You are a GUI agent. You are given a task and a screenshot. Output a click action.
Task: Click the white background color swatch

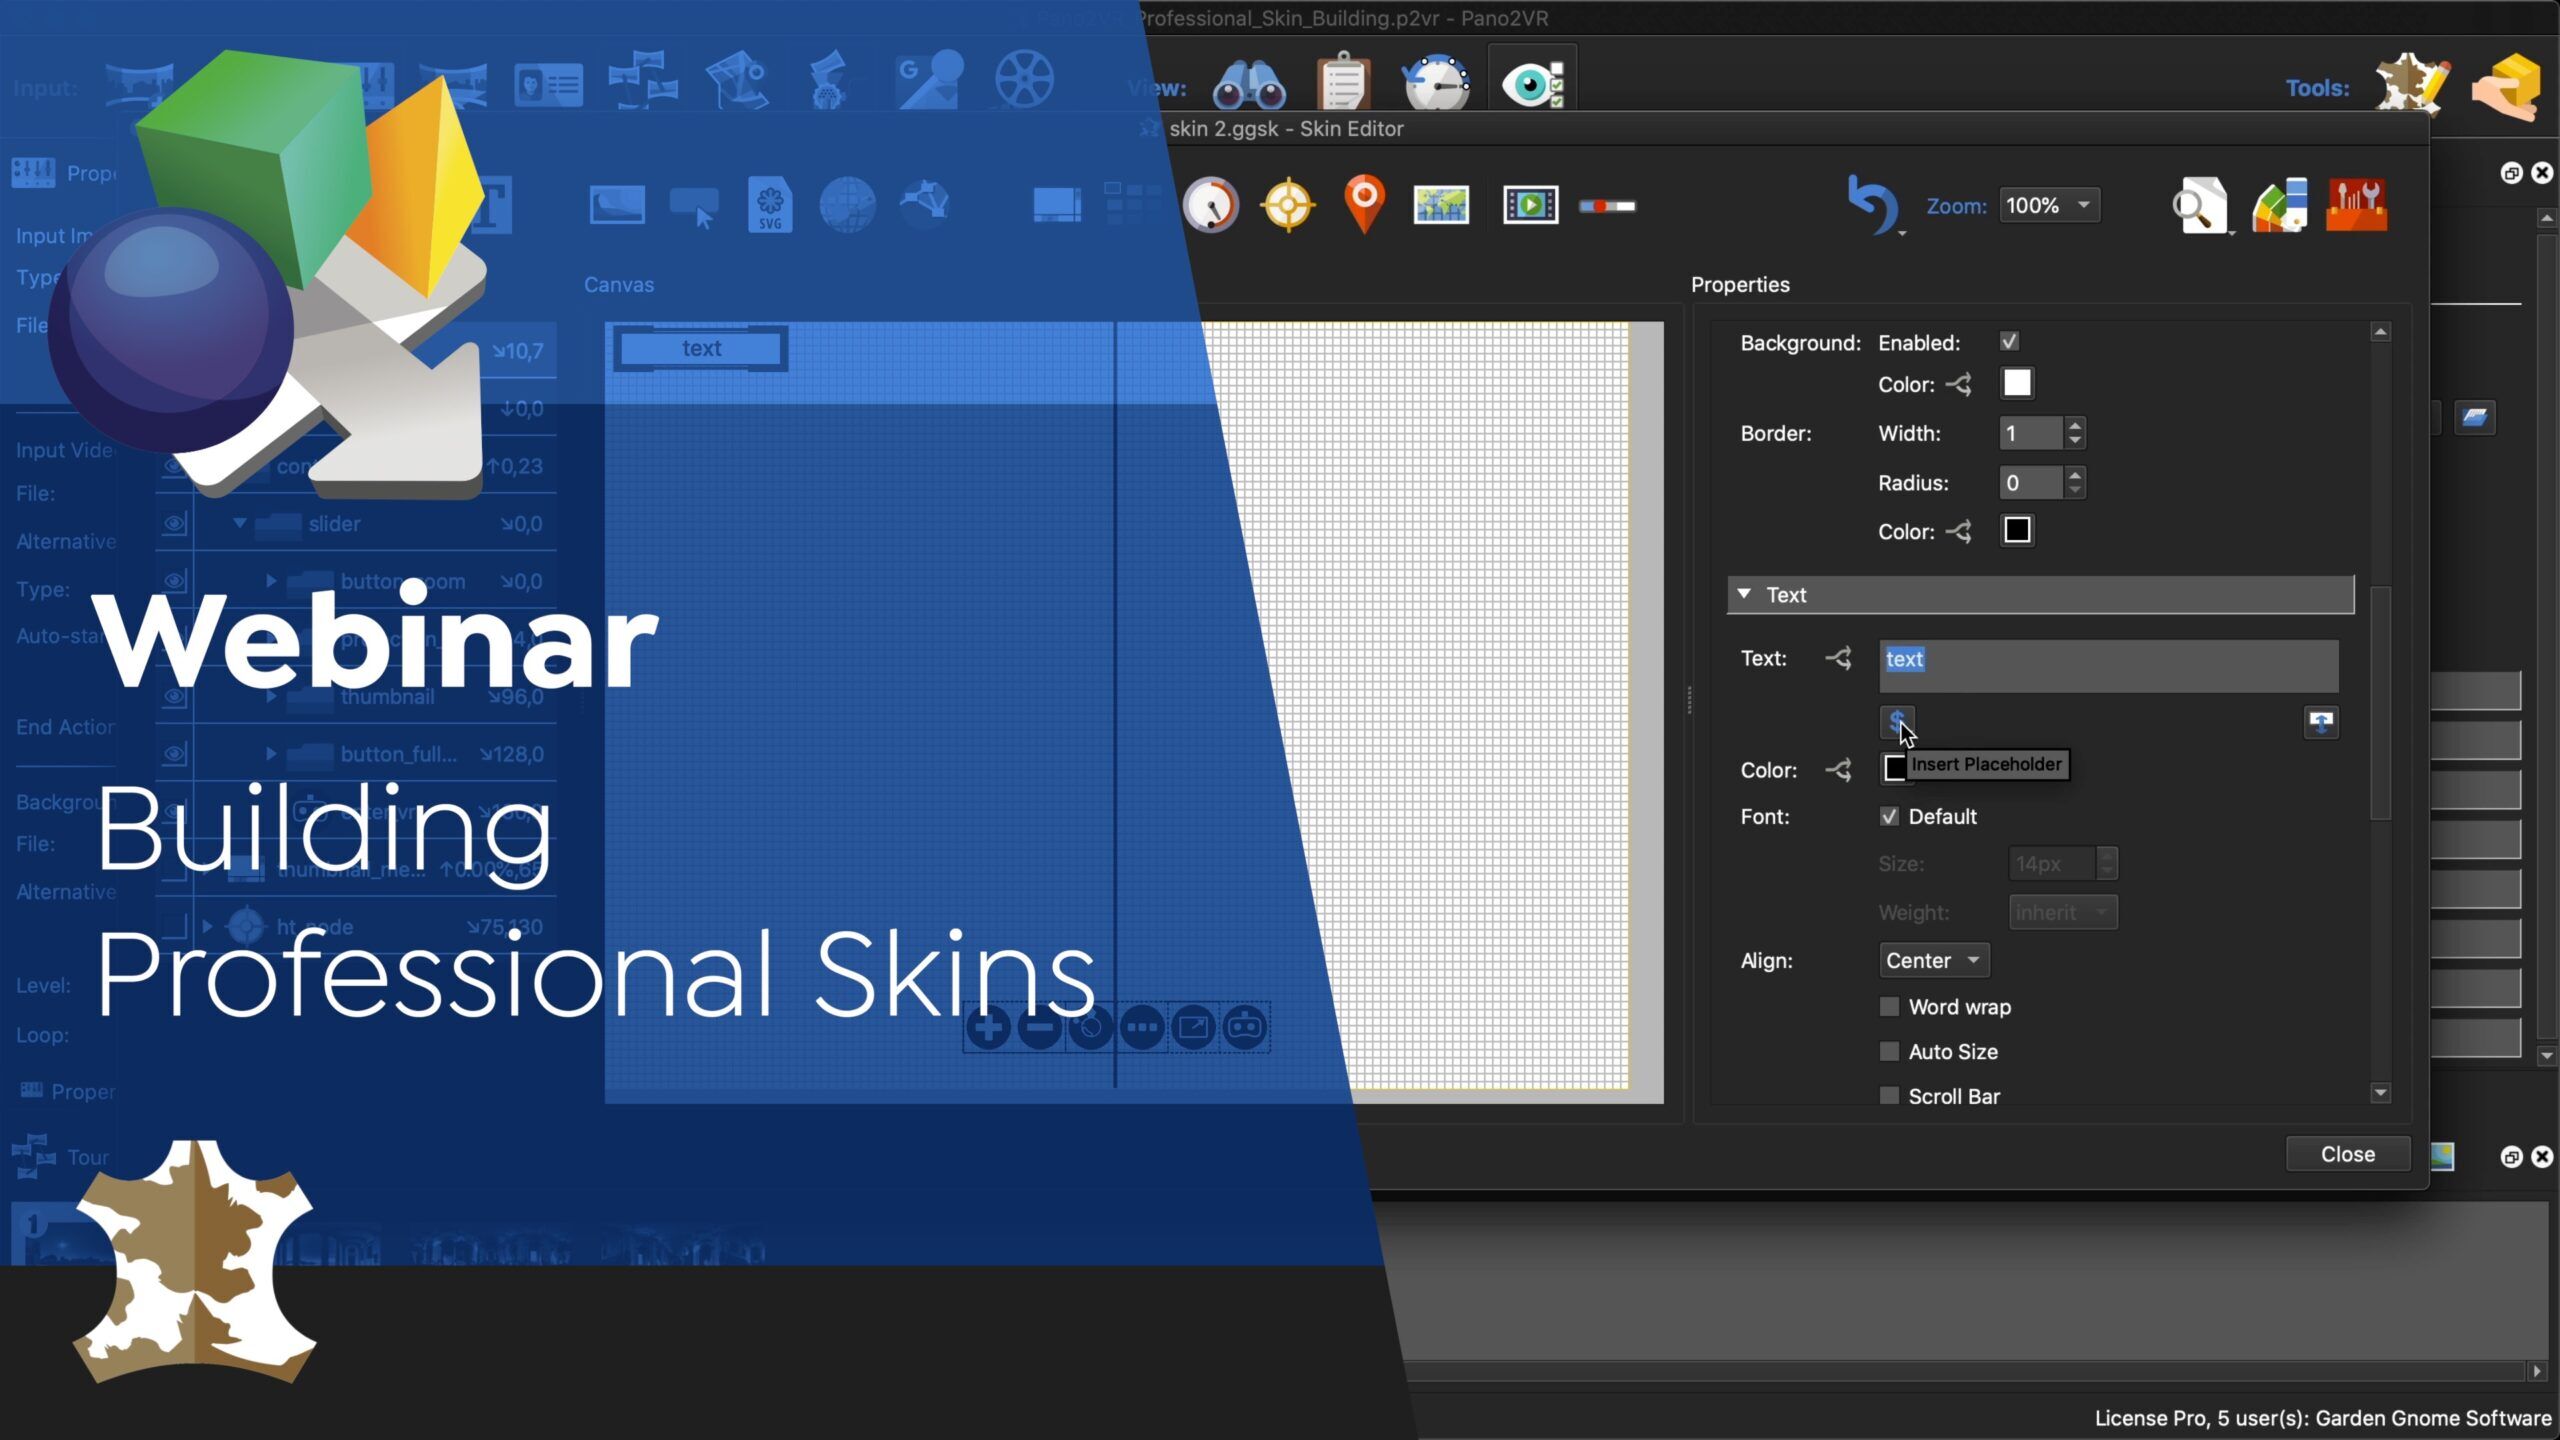click(x=2016, y=384)
